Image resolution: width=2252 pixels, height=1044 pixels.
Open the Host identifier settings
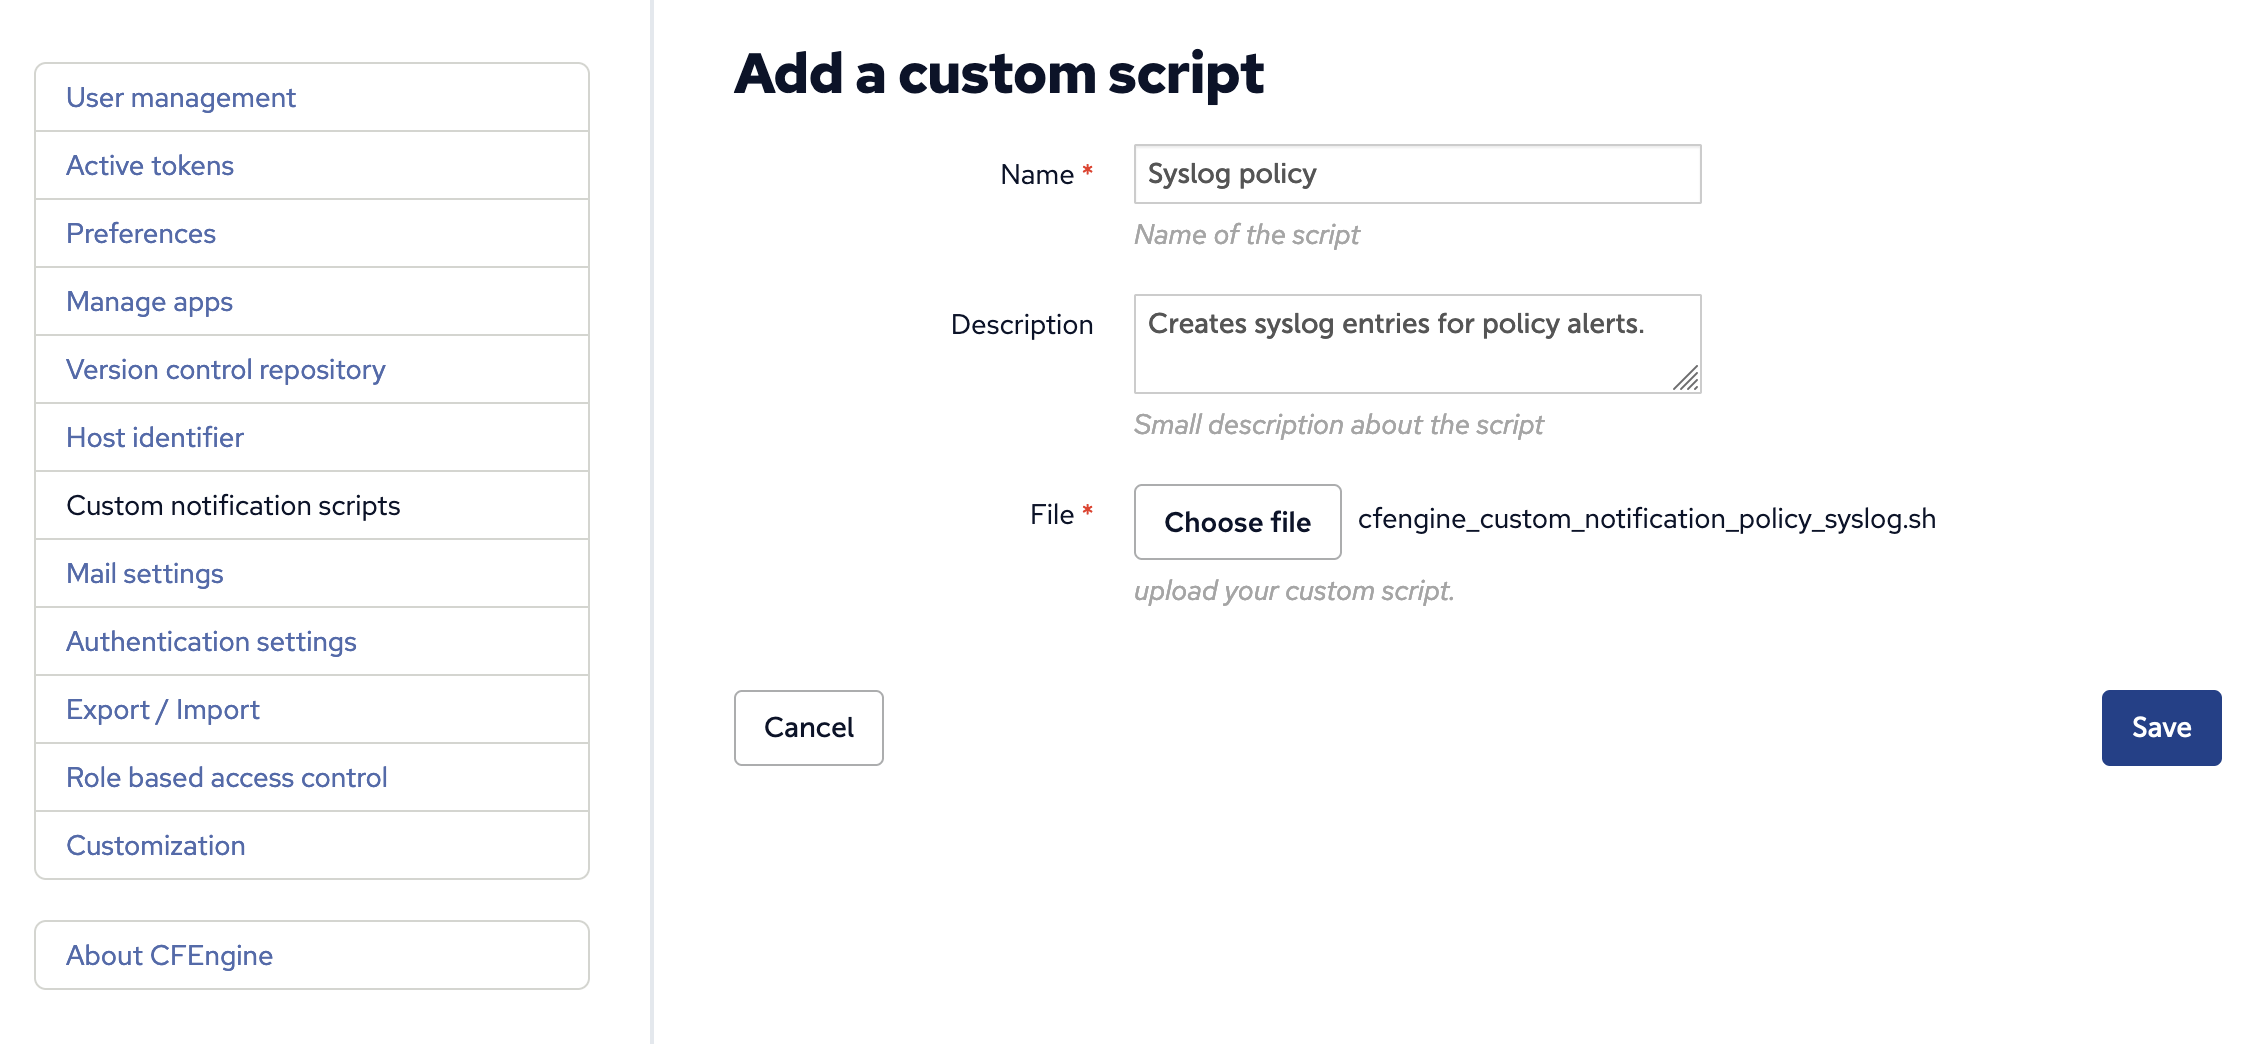(155, 437)
